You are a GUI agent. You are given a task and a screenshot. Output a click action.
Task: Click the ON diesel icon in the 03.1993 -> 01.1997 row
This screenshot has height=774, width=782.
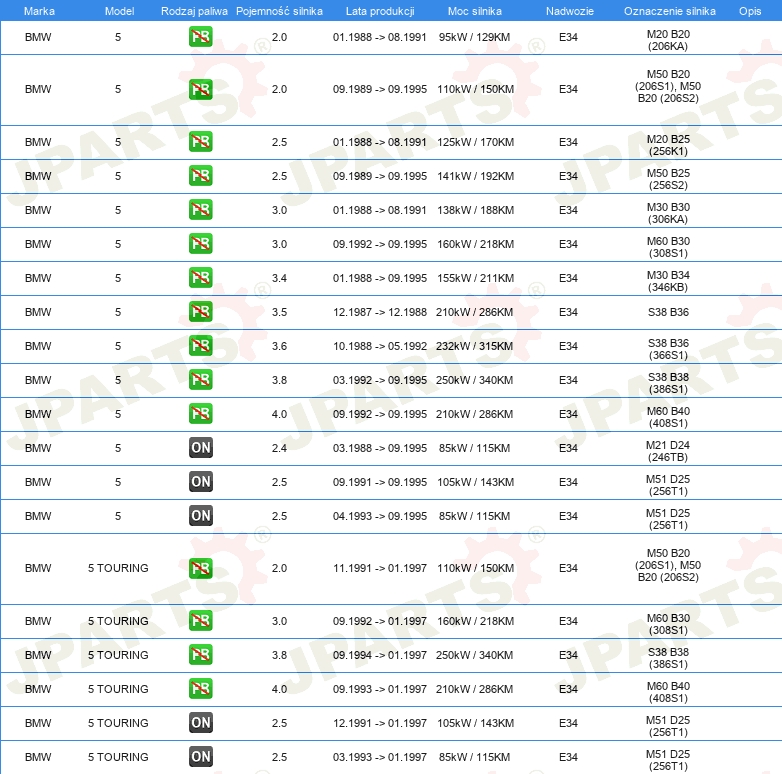click(x=200, y=757)
